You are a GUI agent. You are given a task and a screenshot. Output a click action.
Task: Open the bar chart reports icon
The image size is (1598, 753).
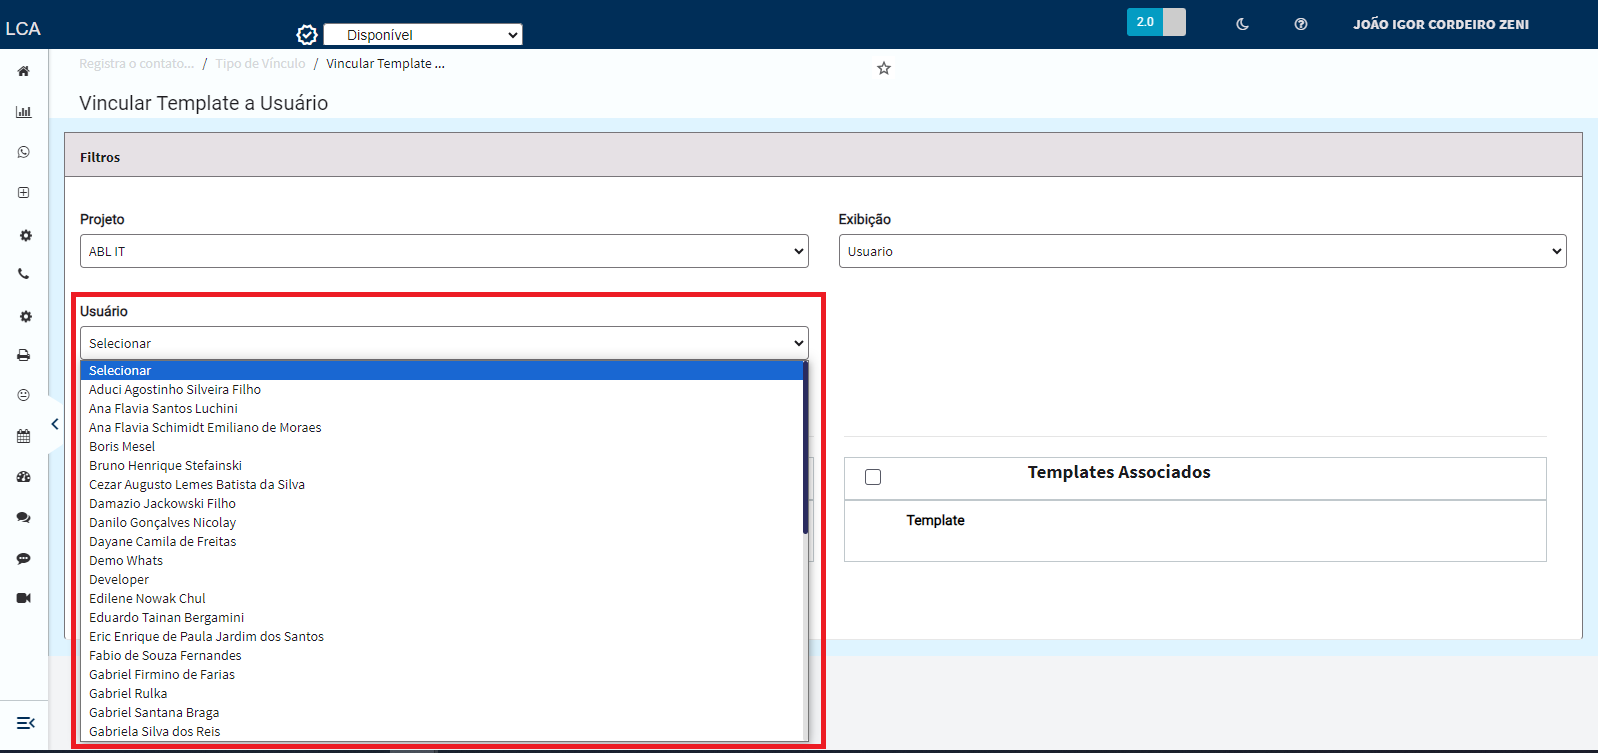tap(23, 112)
